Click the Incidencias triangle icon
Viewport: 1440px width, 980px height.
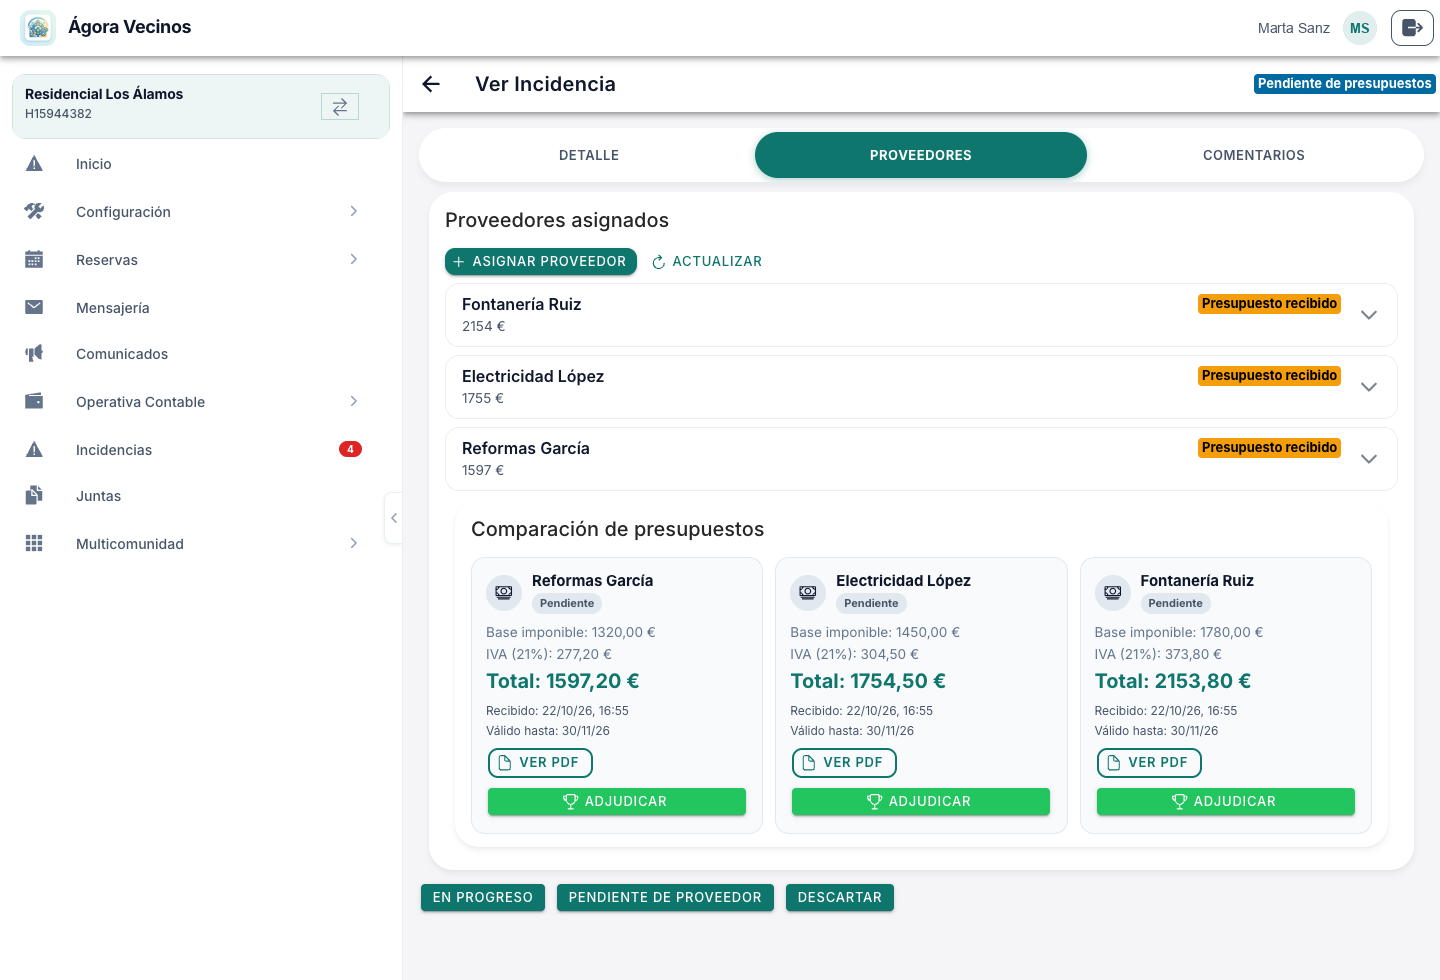(x=34, y=450)
